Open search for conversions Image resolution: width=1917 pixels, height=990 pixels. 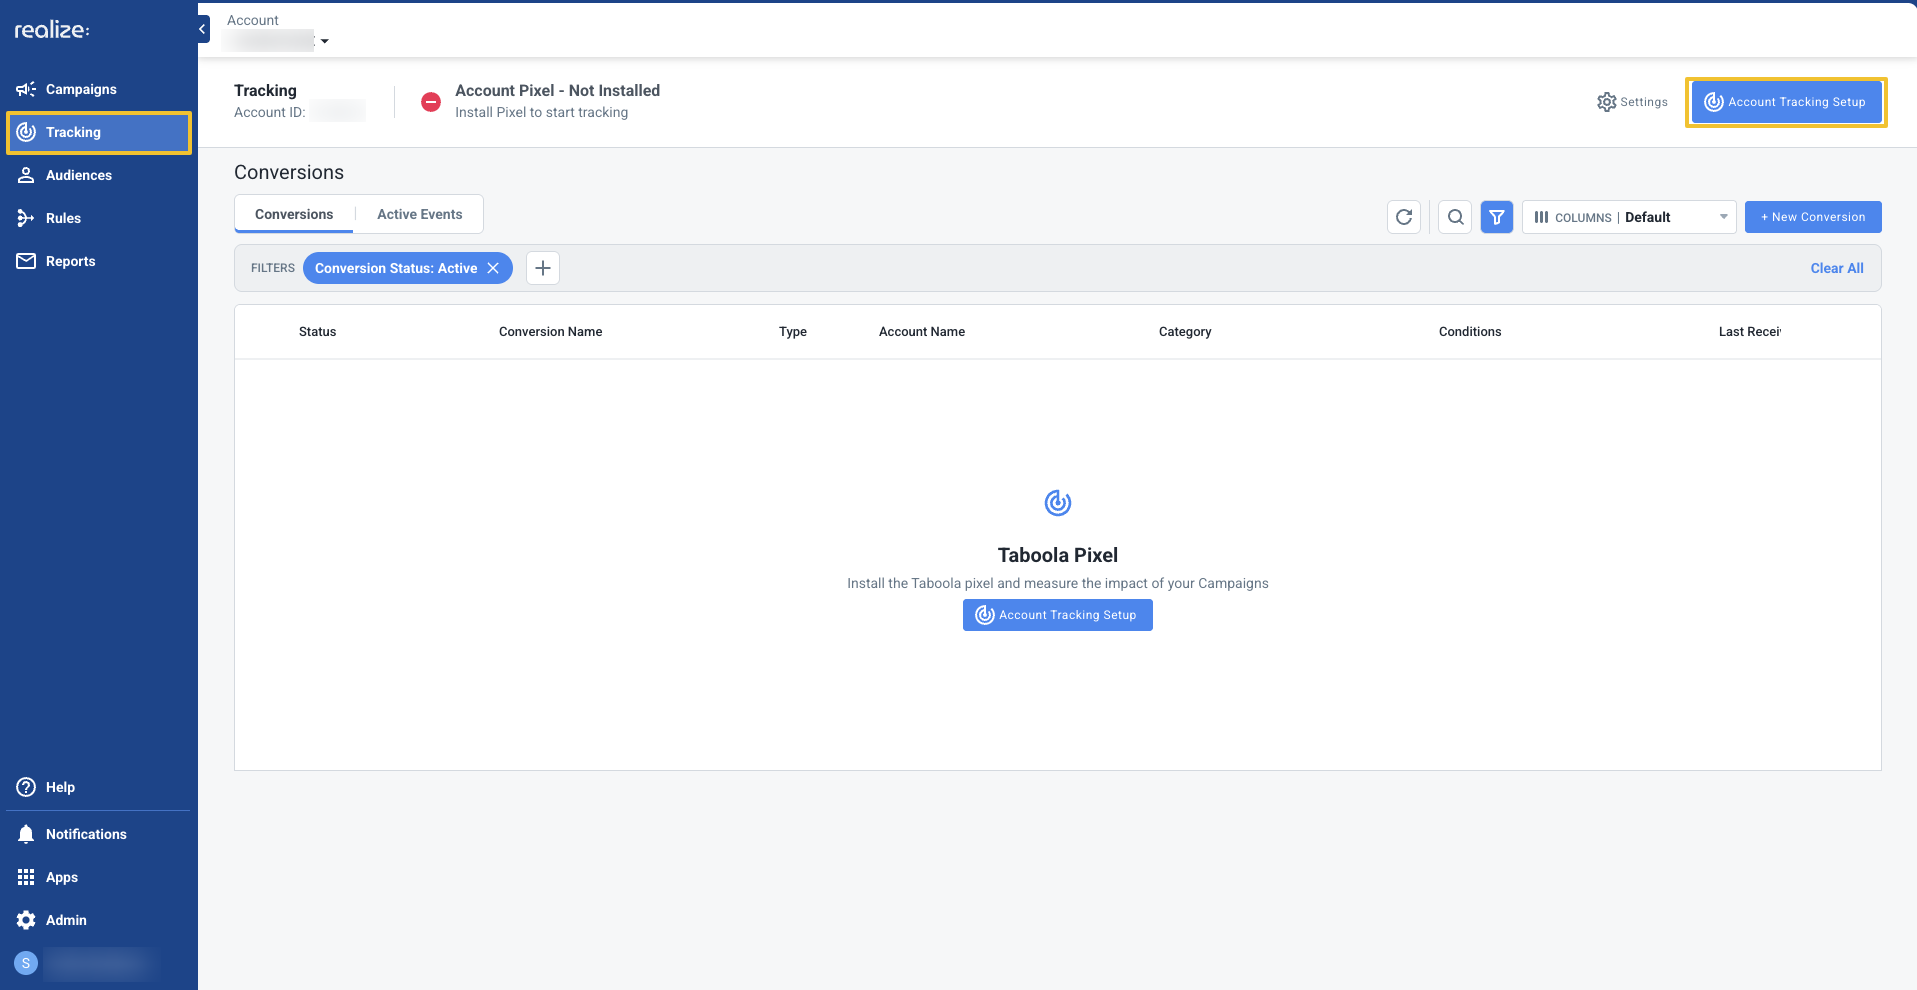(1455, 217)
